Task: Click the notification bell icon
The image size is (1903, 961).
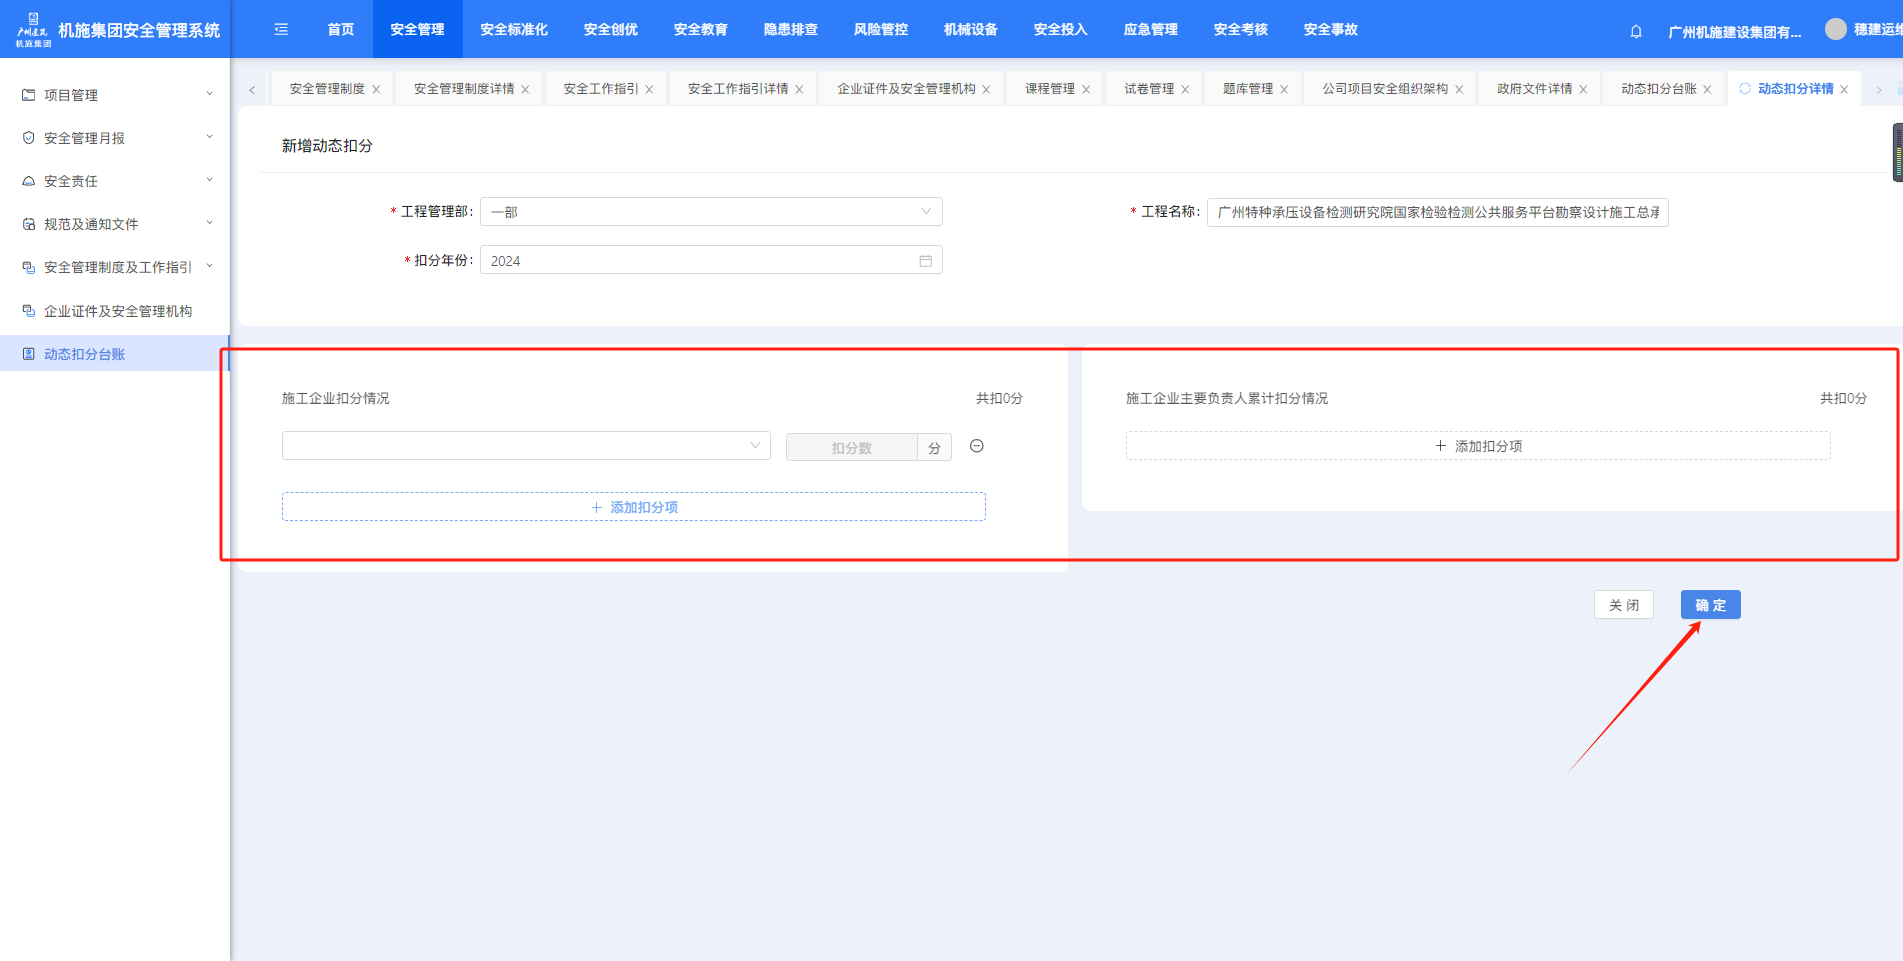Action: [1636, 31]
